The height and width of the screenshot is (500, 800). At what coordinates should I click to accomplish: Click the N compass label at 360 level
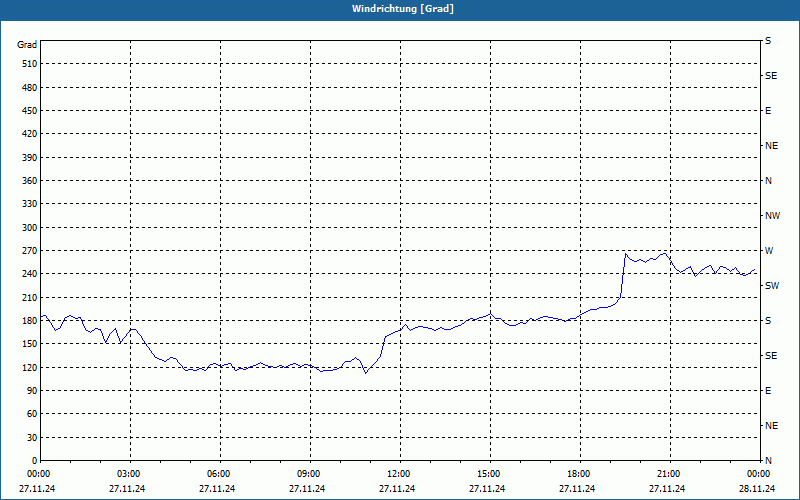pyautogui.click(x=768, y=181)
